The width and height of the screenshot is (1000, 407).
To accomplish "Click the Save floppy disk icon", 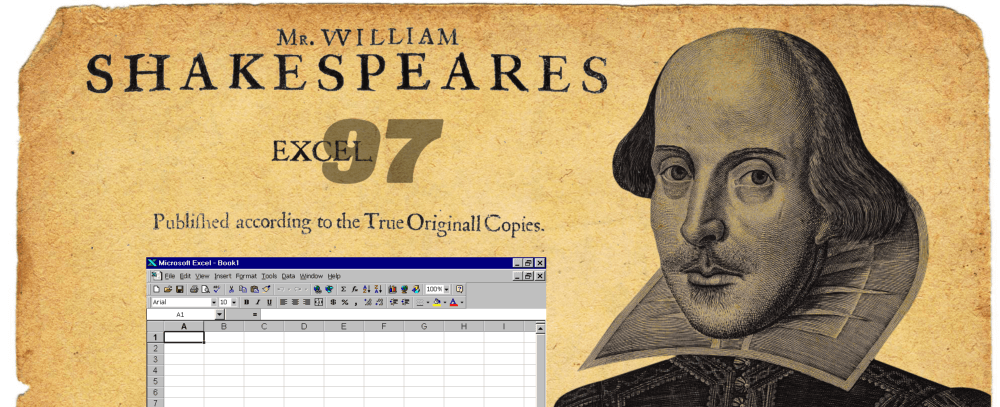I will [179, 290].
